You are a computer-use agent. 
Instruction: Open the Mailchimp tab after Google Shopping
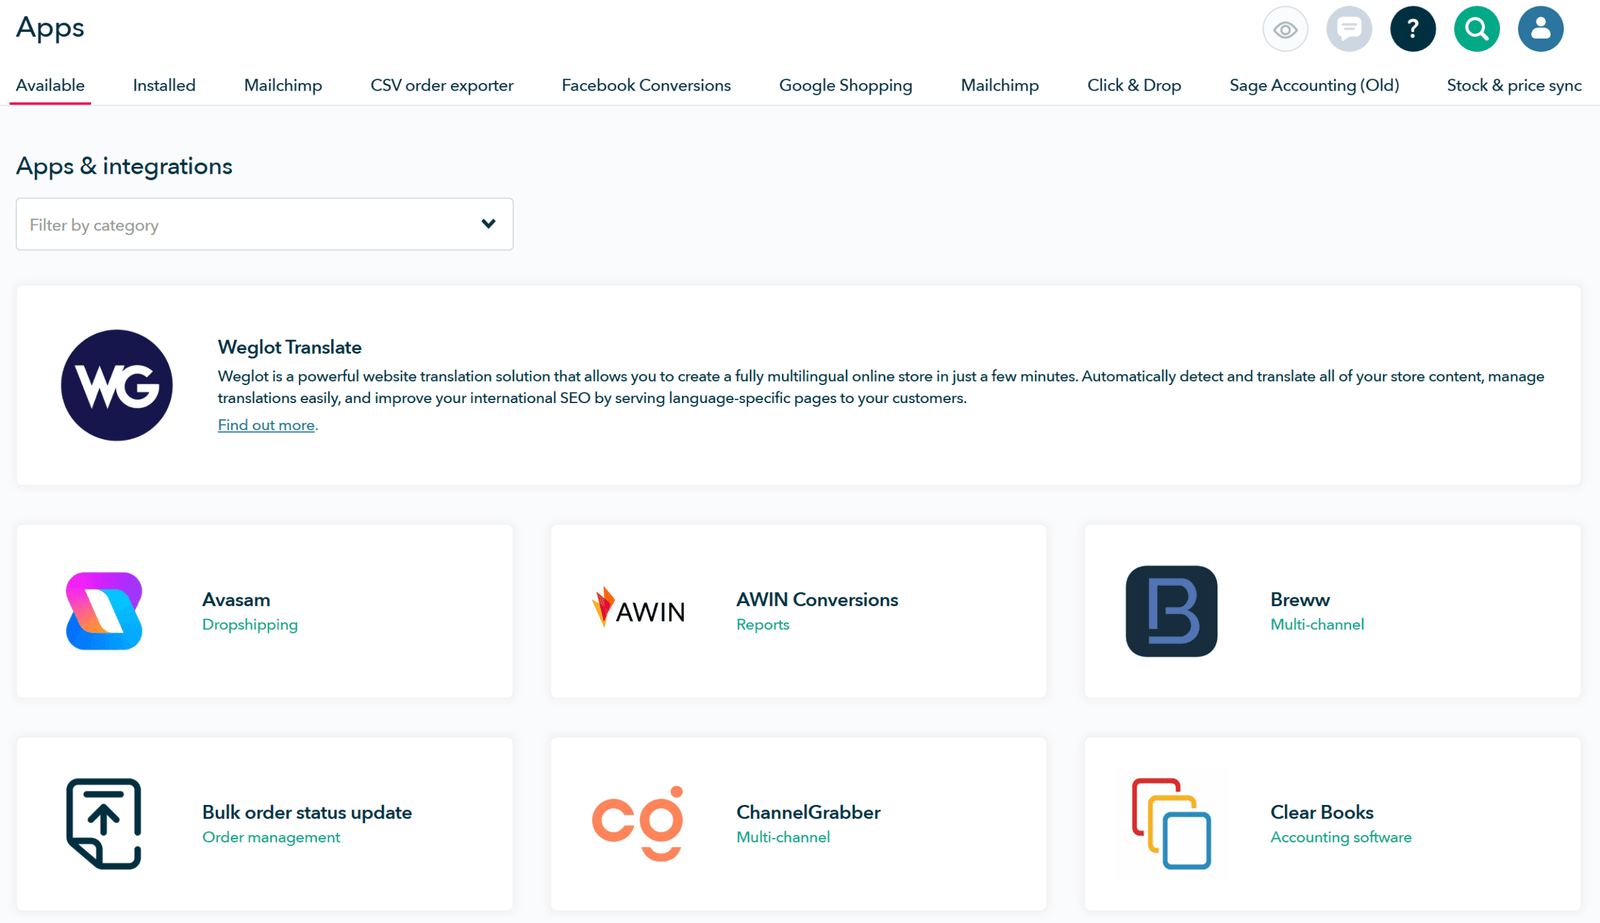point(1000,85)
